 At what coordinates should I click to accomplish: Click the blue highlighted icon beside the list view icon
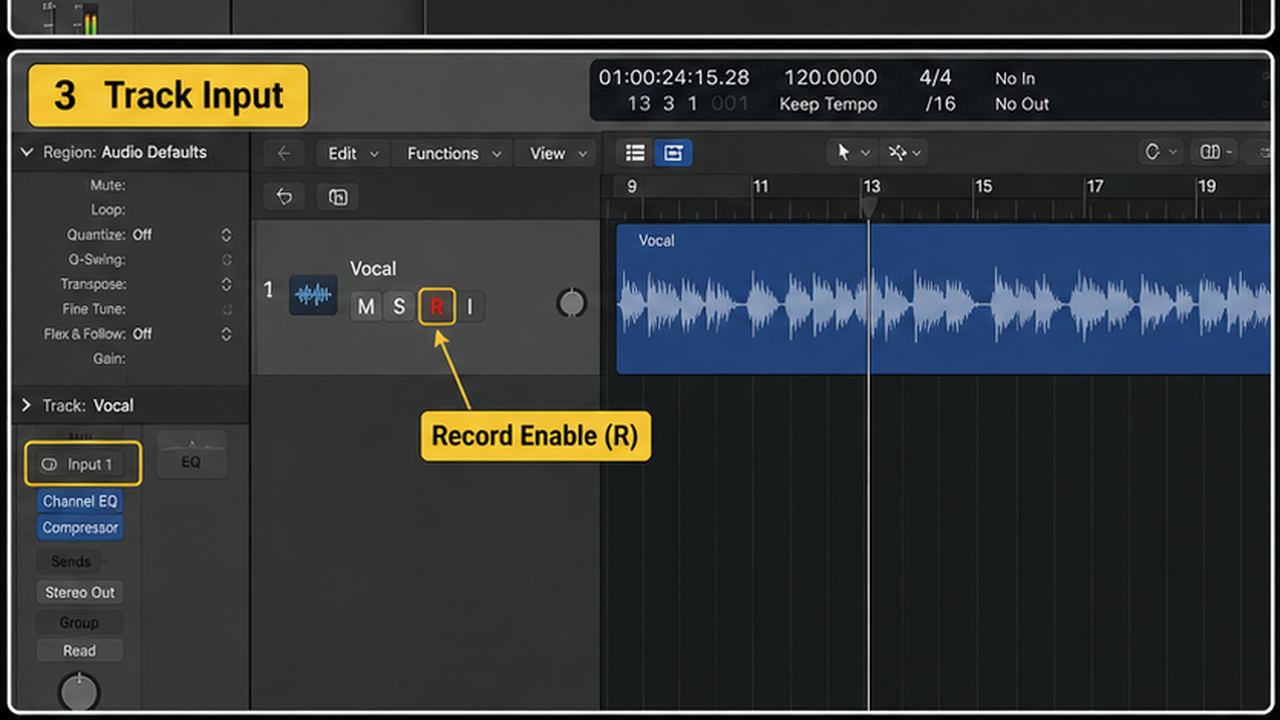click(x=673, y=153)
